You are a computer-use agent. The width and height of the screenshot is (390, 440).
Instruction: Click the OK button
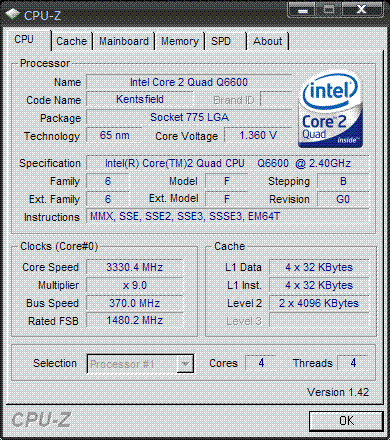coord(346,421)
